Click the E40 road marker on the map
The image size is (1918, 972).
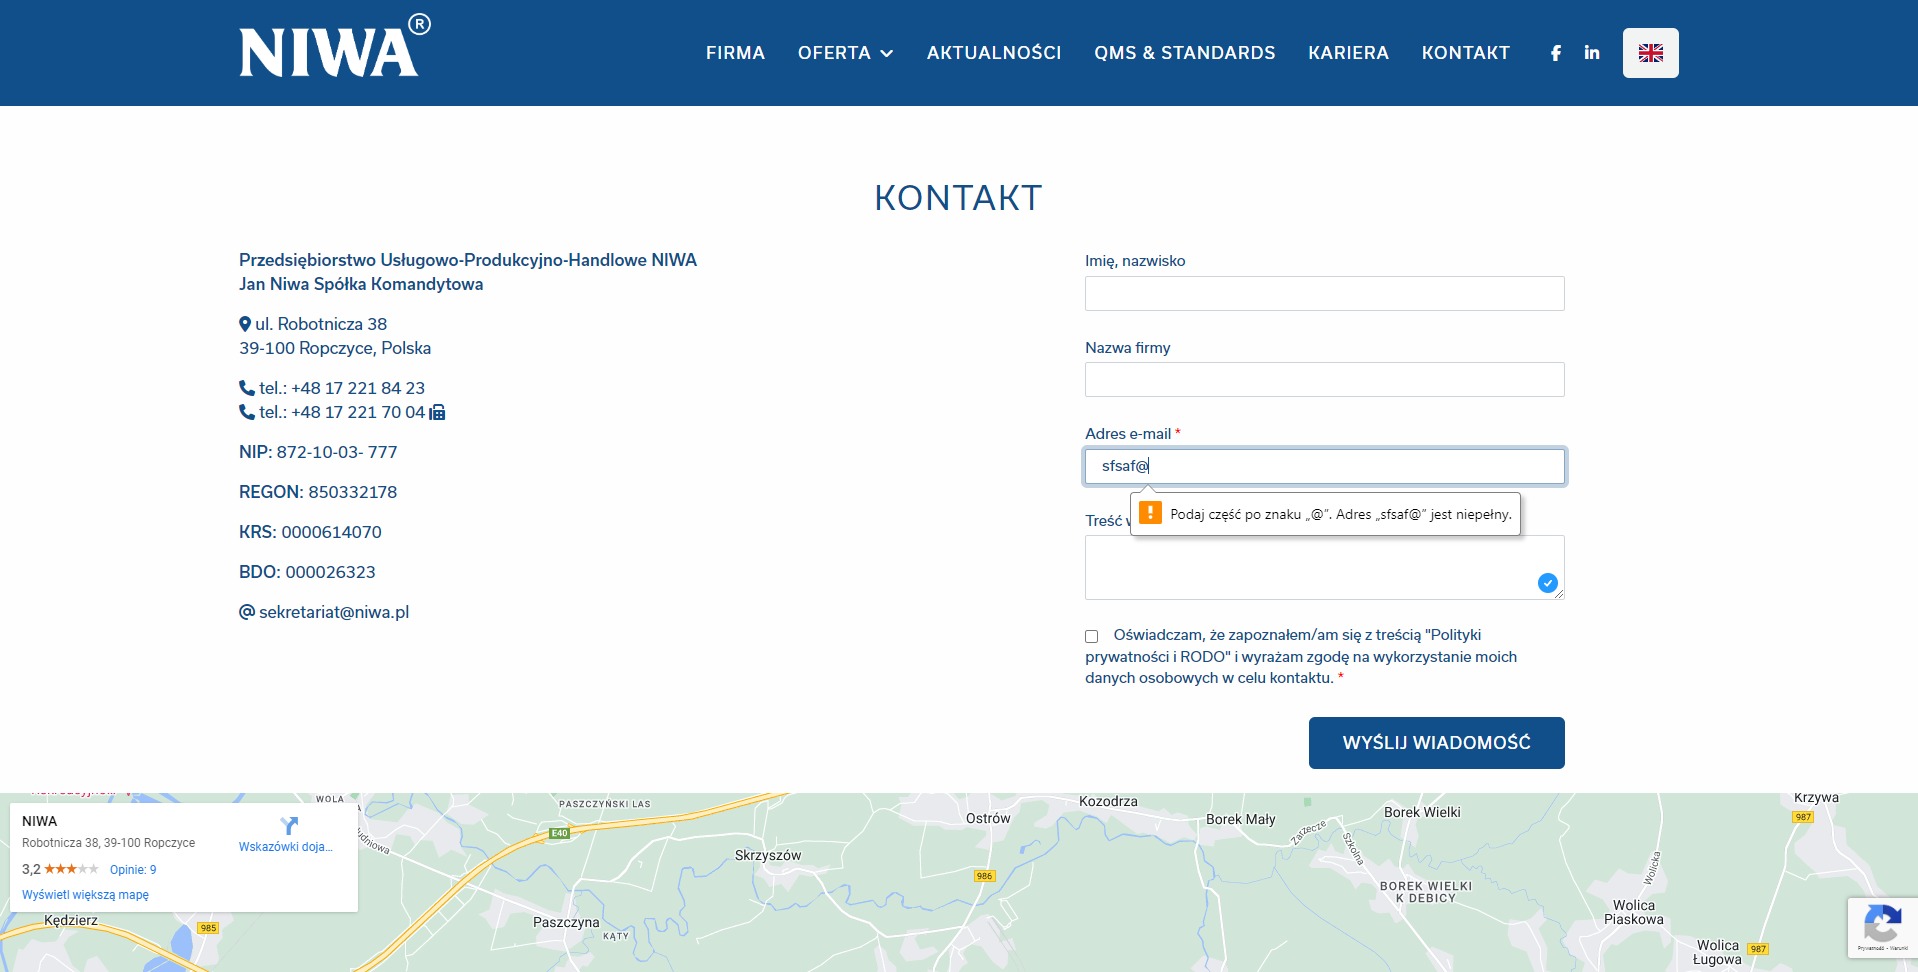coord(559,833)
